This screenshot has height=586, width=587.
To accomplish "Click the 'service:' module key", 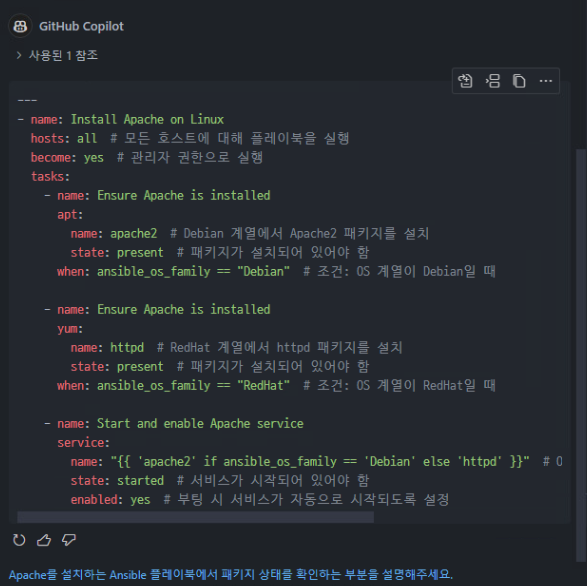I will [83, 443].
